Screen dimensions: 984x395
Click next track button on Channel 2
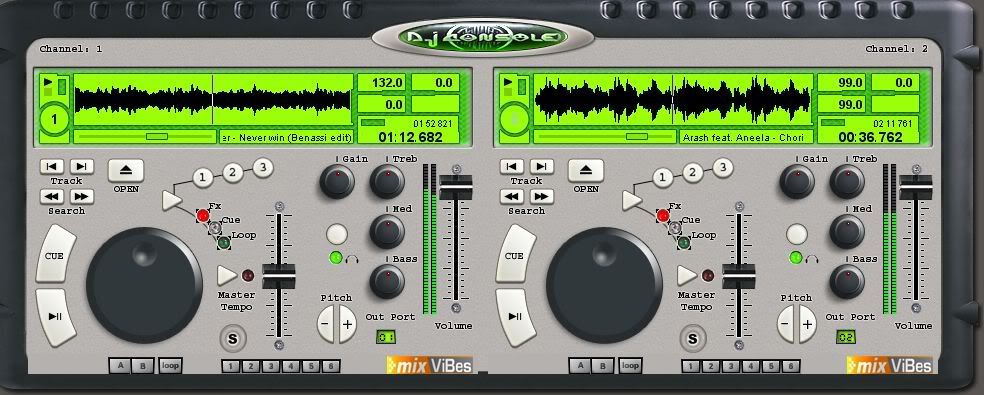[x=542, y=166]
